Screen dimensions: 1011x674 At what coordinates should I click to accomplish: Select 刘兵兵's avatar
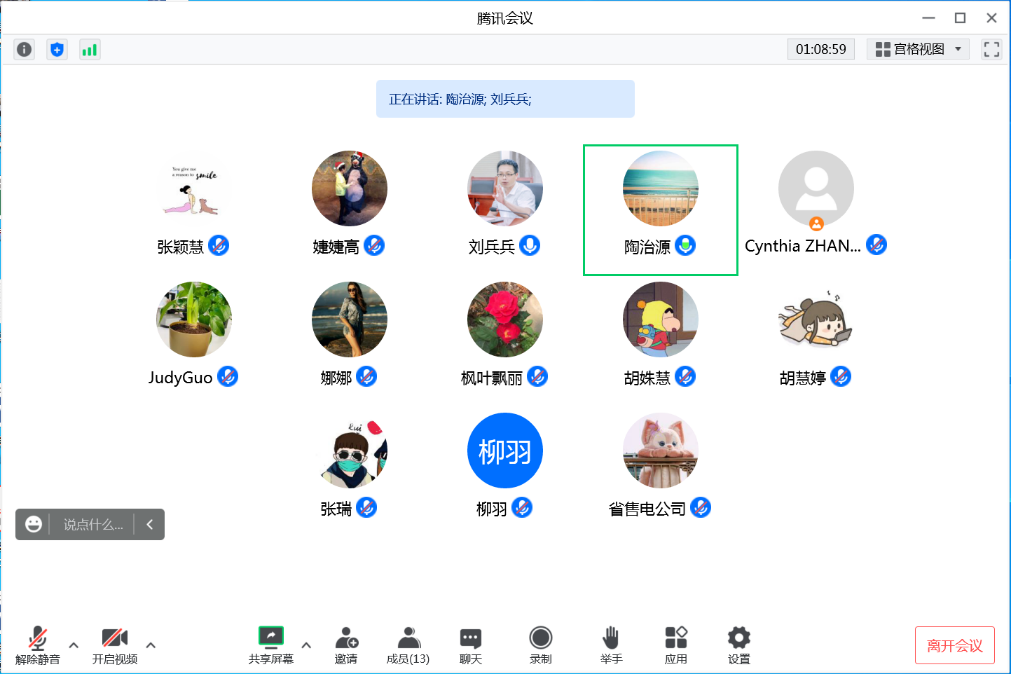coord(505,188)
